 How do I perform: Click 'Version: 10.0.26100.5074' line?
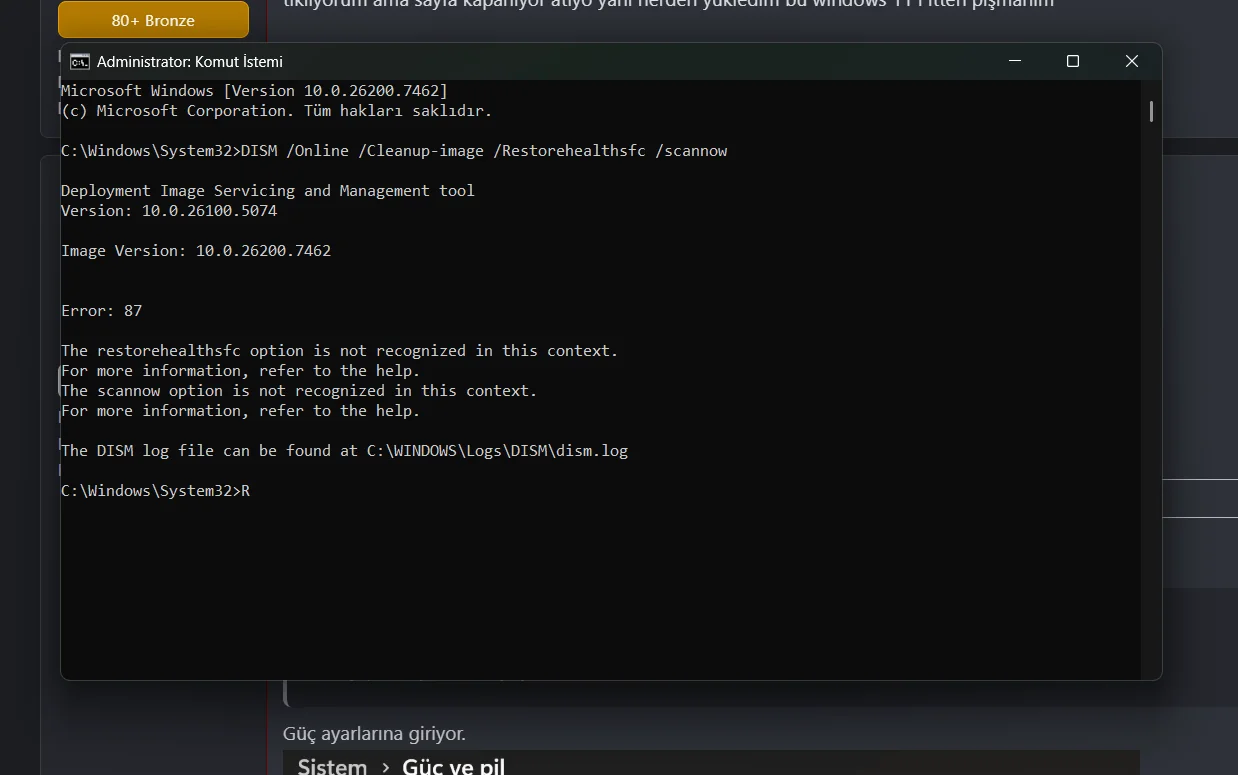click(169, 211)
